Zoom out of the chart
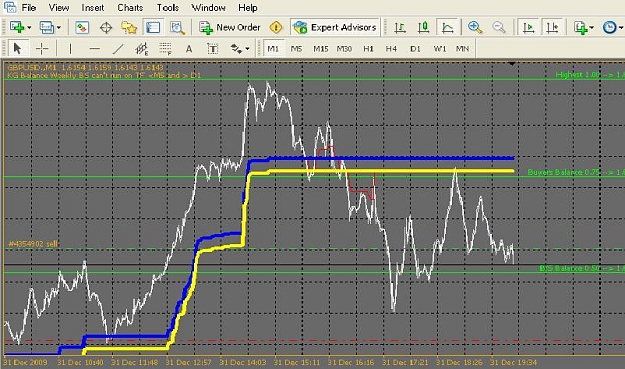Screen dimensions: 625x369 click(499, 27)
